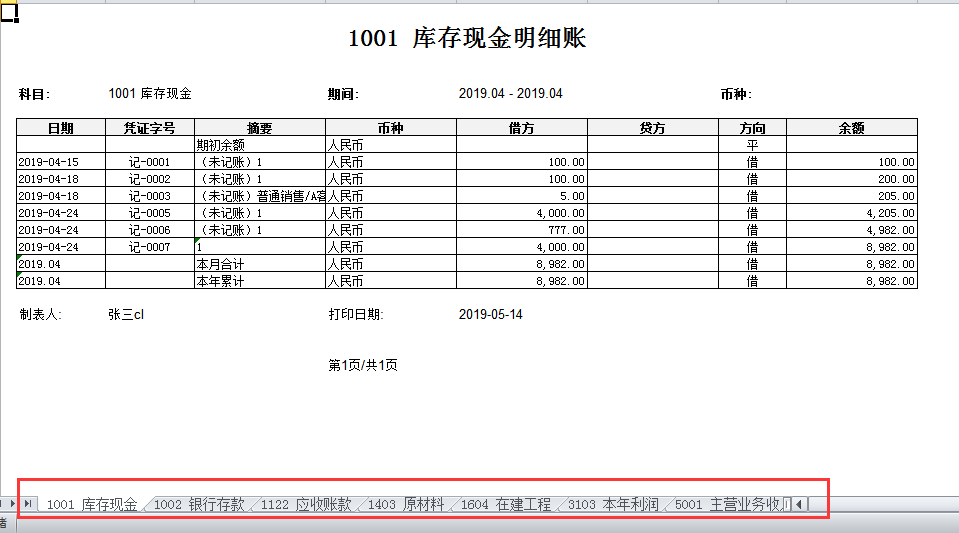
Task: Select the balance cell 200.00
Action: tap(852, 179)
